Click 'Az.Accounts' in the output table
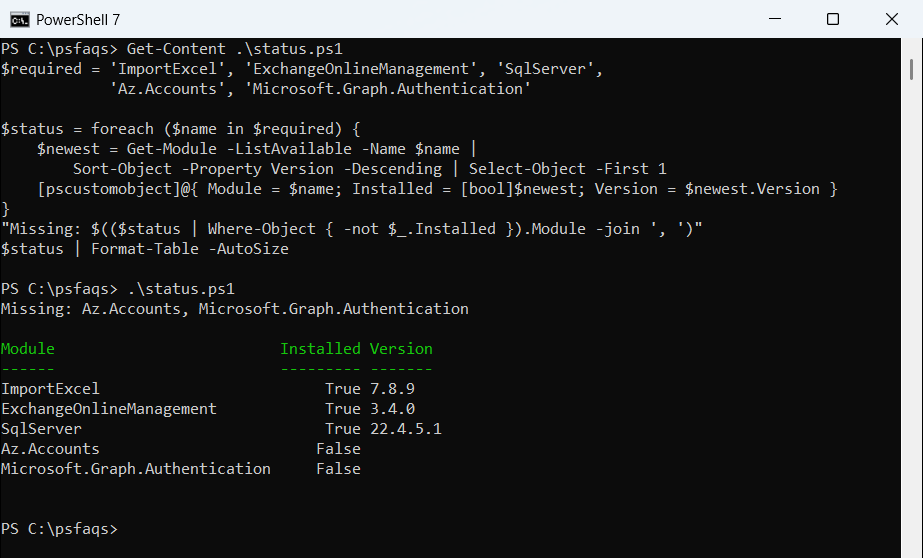The height and width of the screenshot is (558, 923). pyautogui.click(x=50, y=449)
